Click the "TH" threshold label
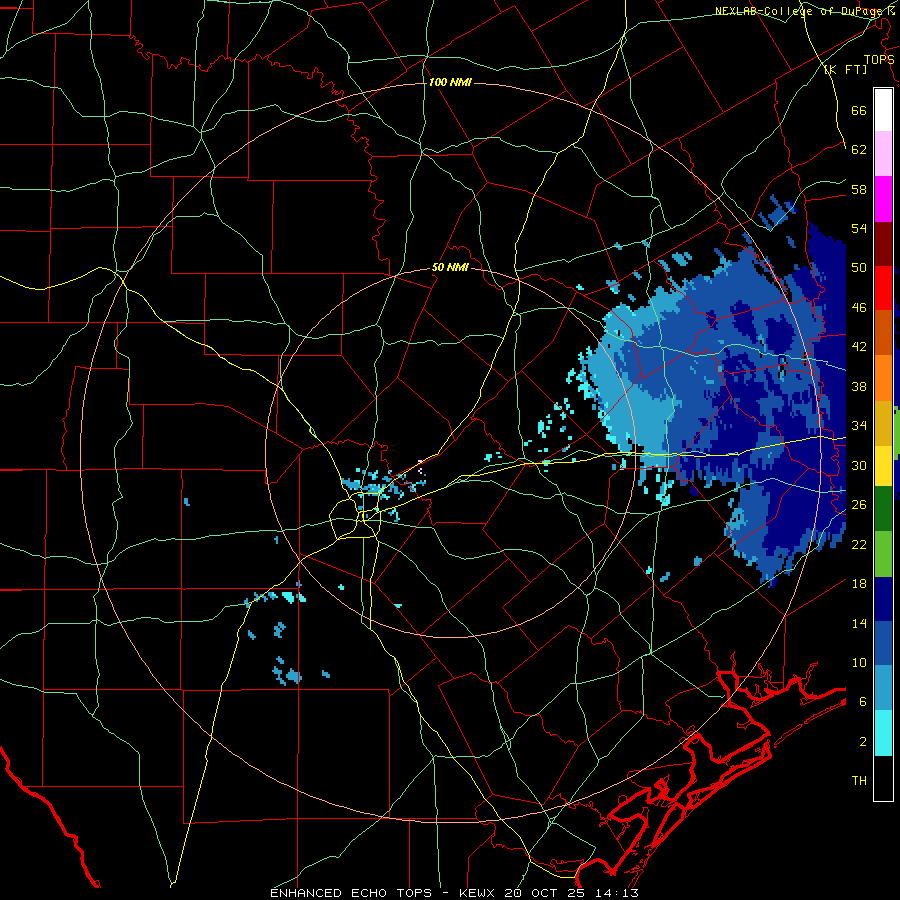Viewport: 900px width, 900px height. 859,781
